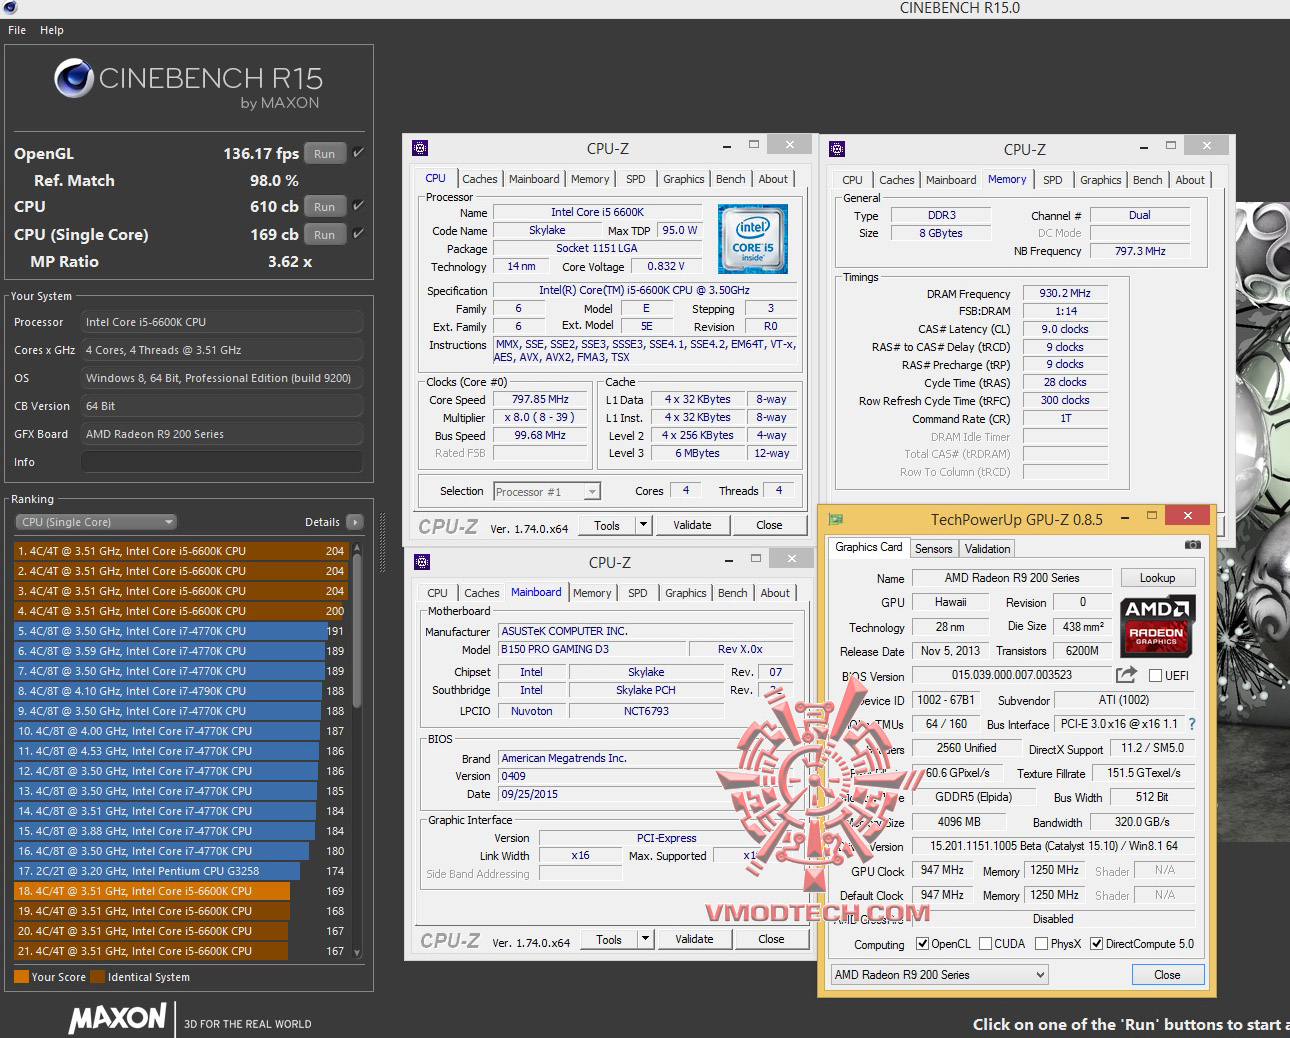Click the Lookup button in GPU-Z
This screenshot has height=1038, width=1290.
tap(1157, 578)
